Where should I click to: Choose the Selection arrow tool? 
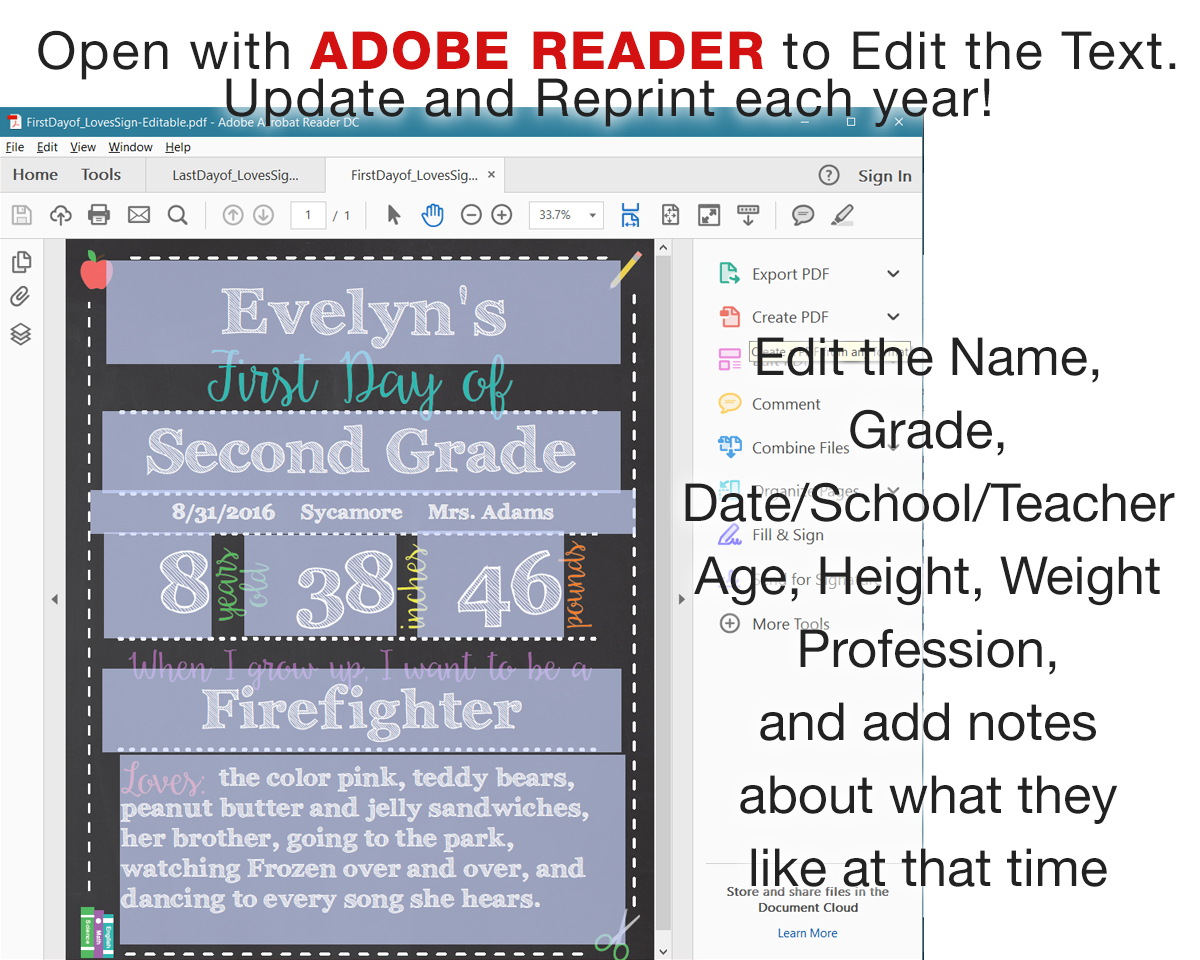(394, 215)
